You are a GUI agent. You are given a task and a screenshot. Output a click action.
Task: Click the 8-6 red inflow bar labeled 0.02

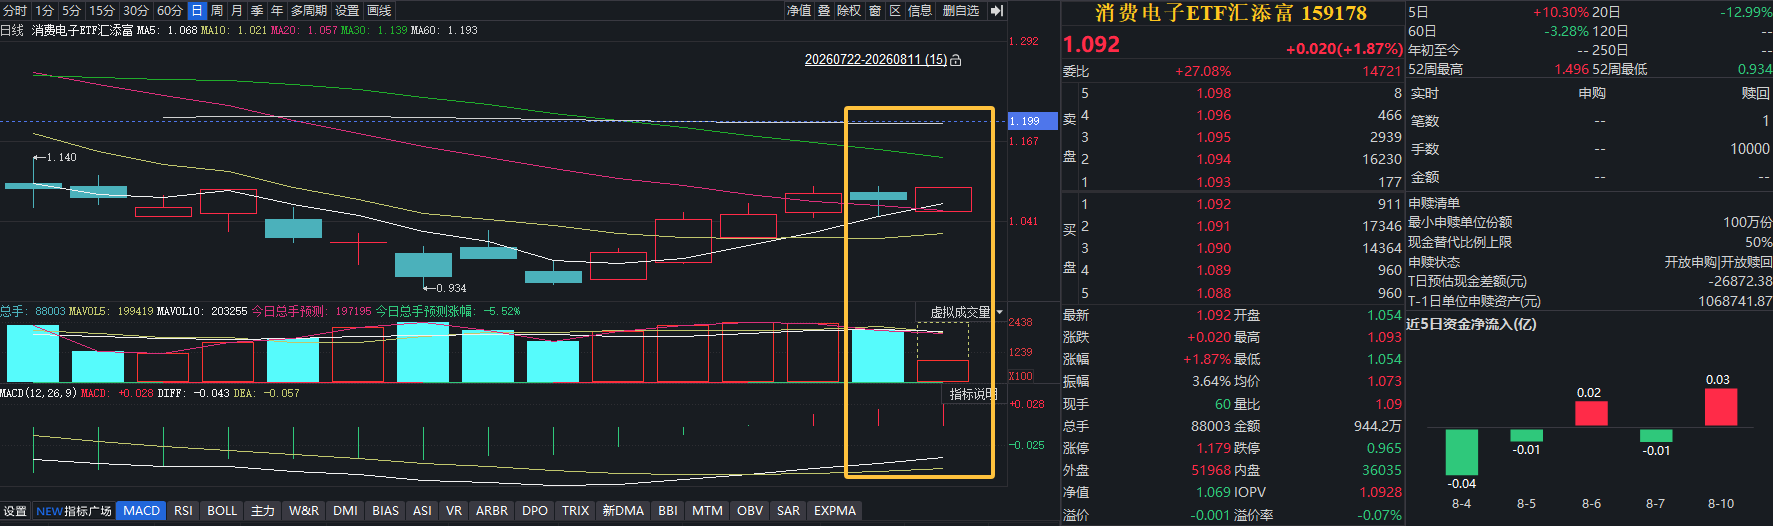[x=1591, y=413]
